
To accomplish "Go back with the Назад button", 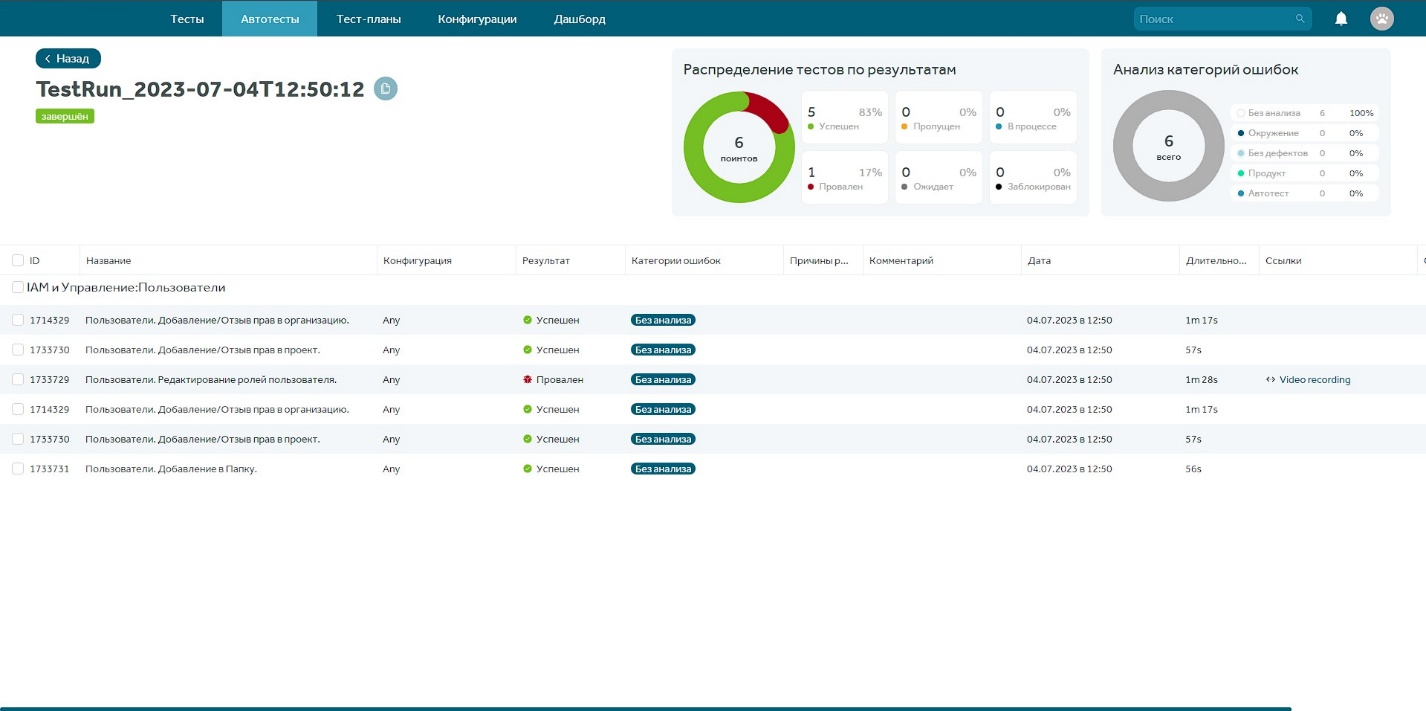I will click(x=68, y=59).
